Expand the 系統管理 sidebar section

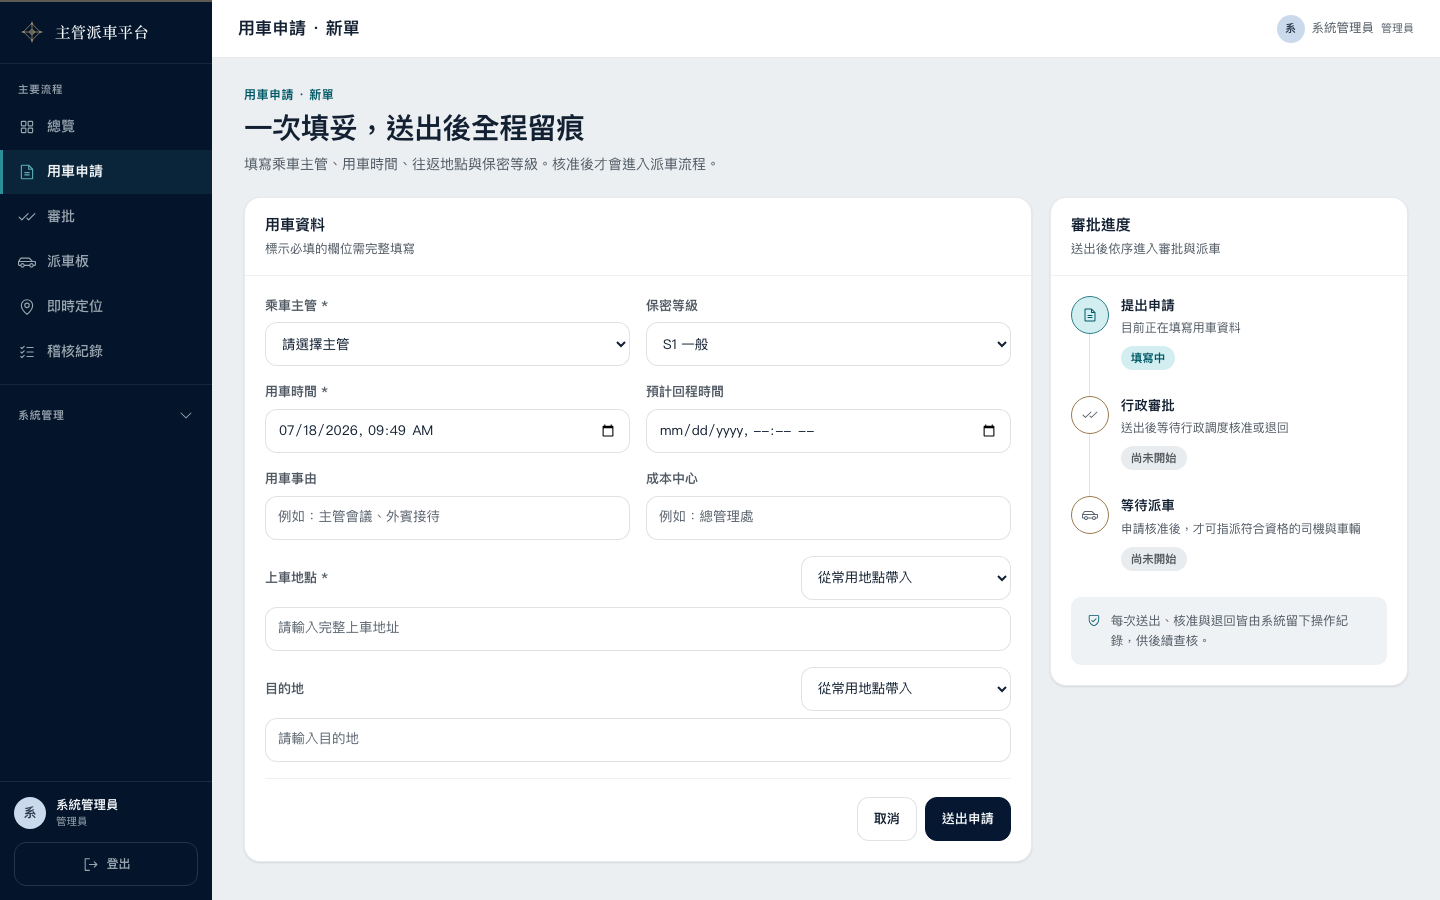pyautogui.click(x=106, y=415)
